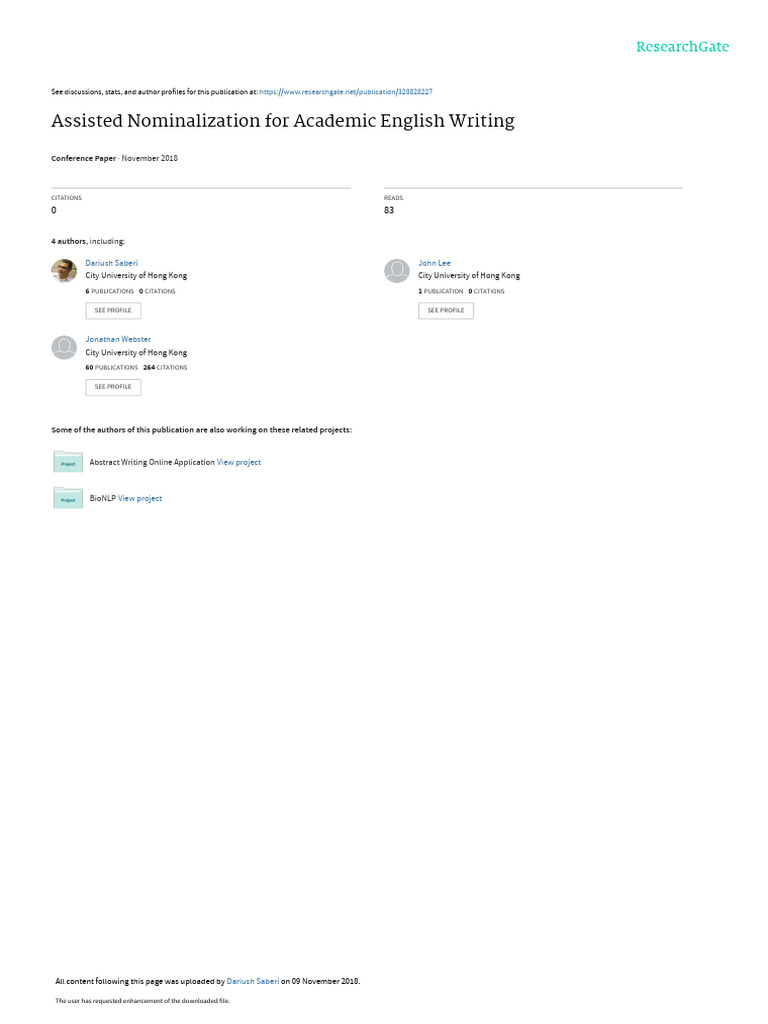This screenshot has height=1024, width=768.
Task: Click Jonathan Webster's avatar placeholder icon
Action: click(x=64, y=347)
